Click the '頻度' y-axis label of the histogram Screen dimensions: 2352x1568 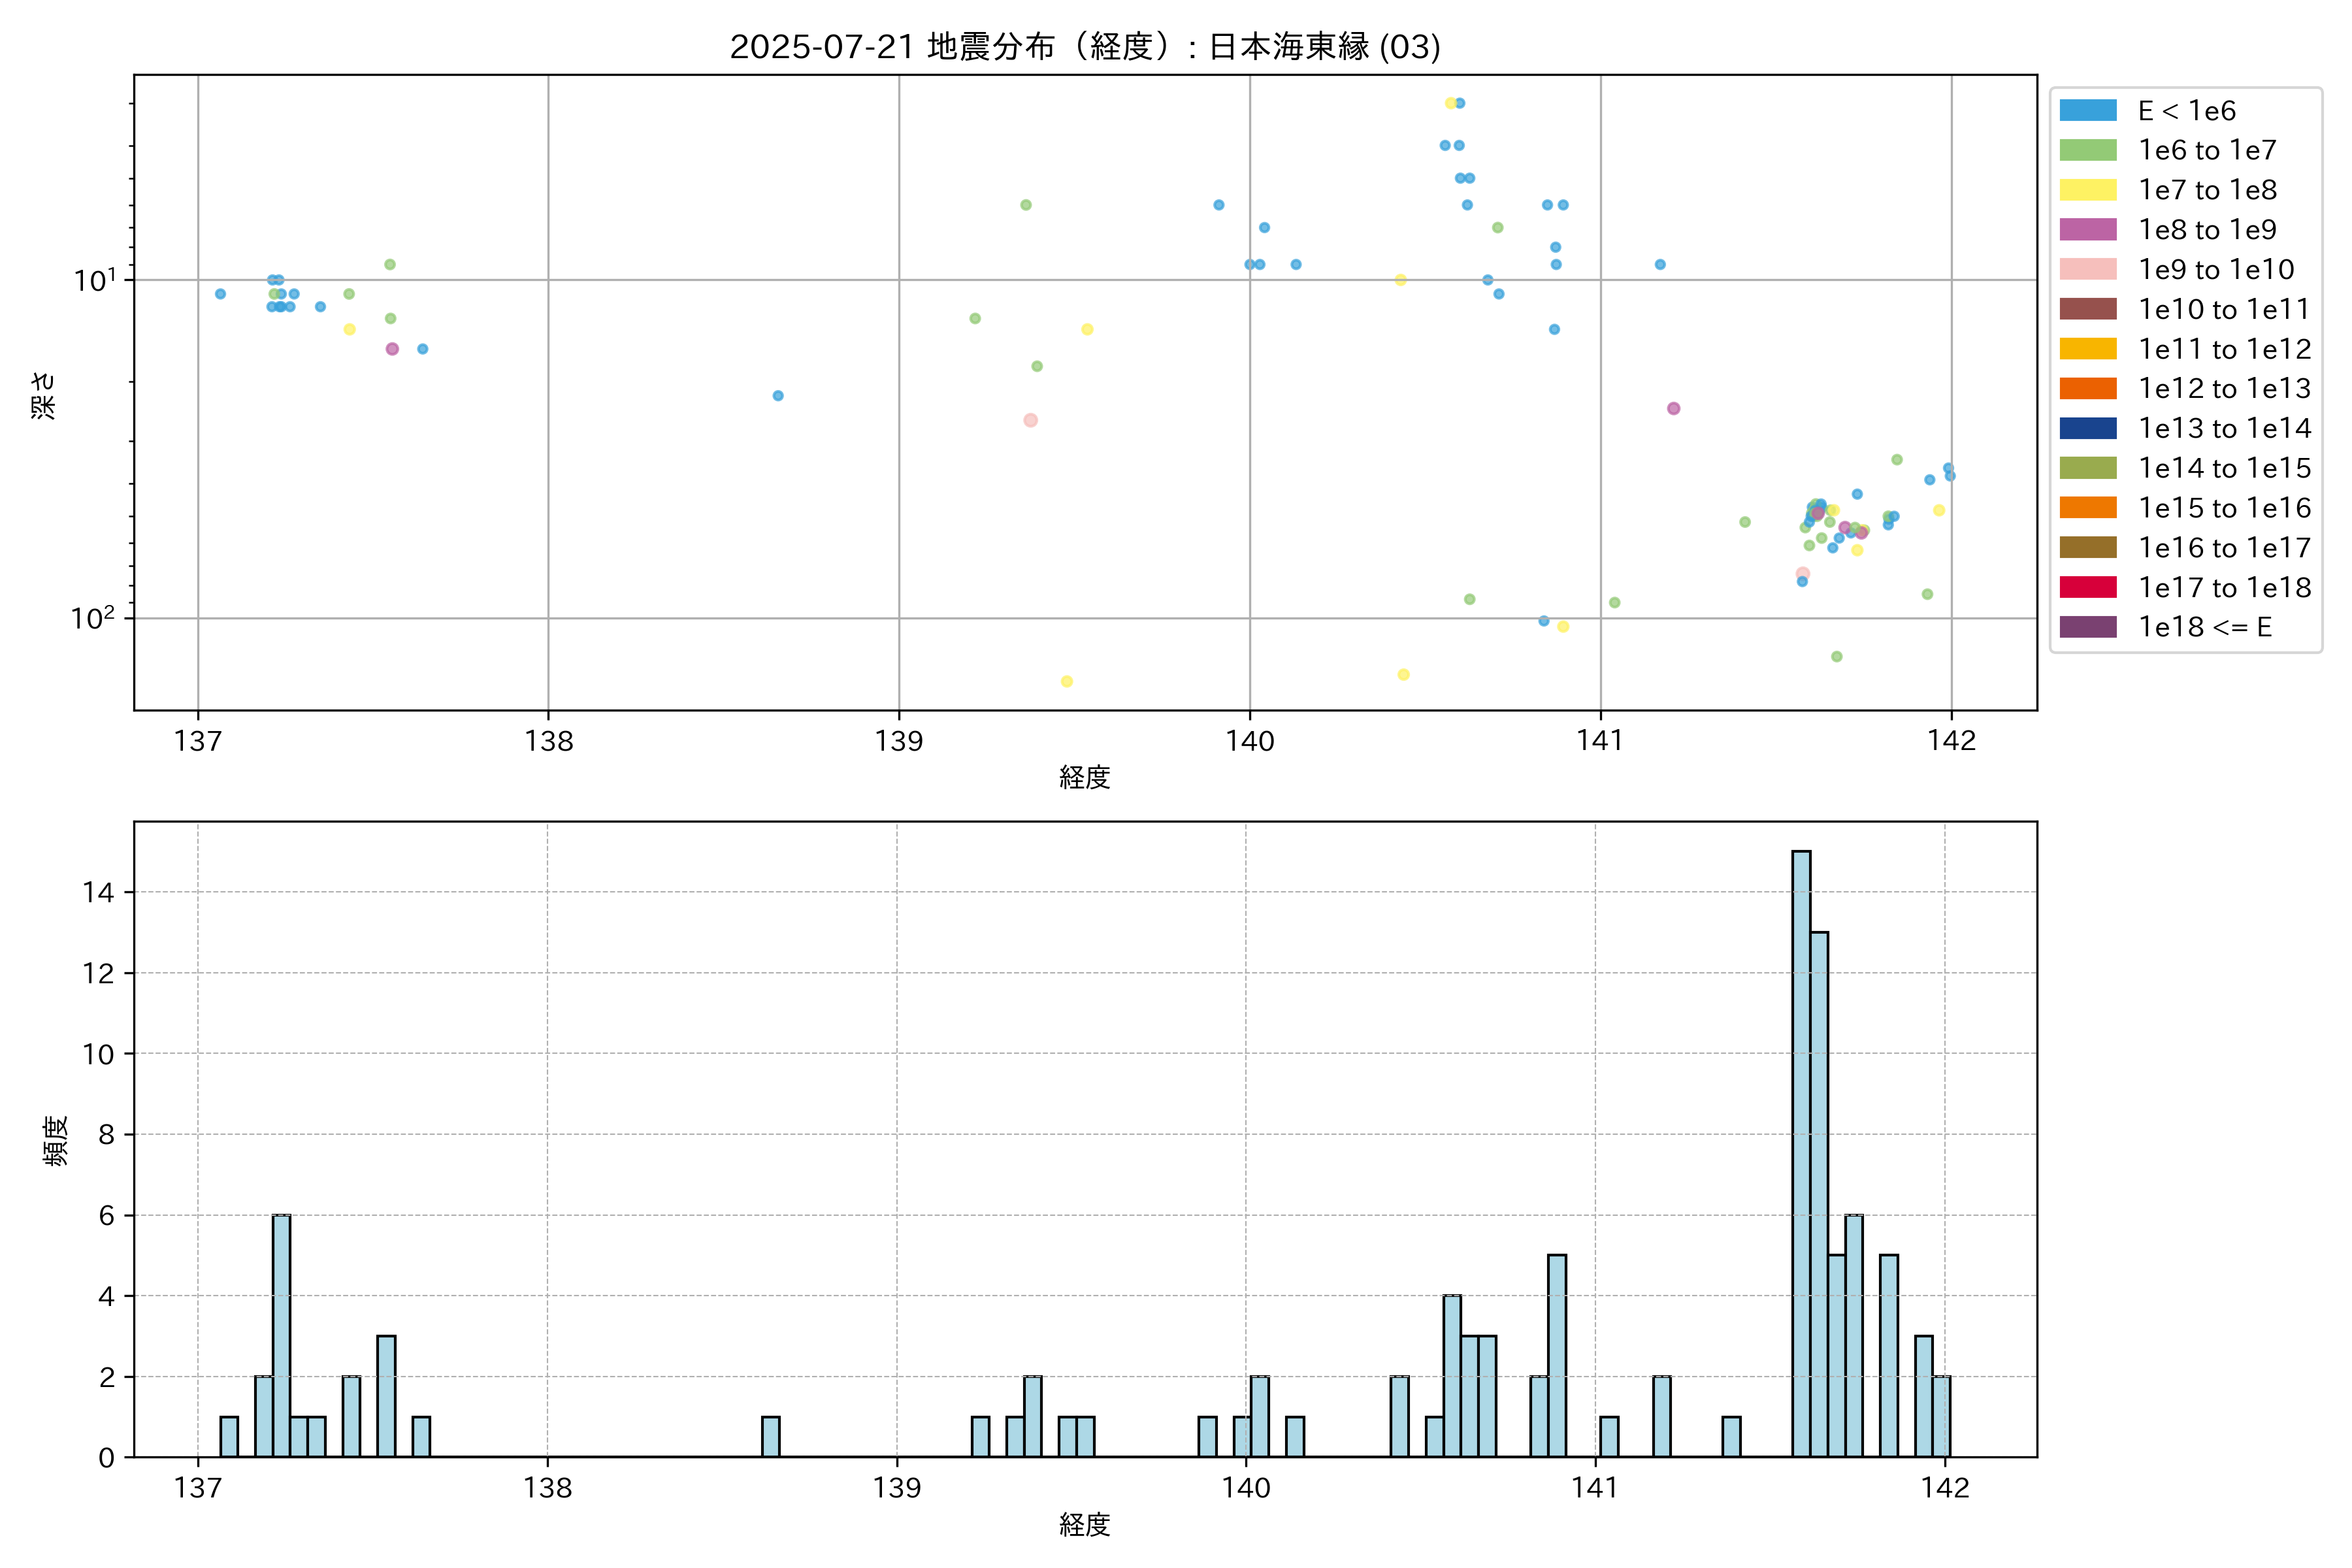click(x=55, y=1140)
